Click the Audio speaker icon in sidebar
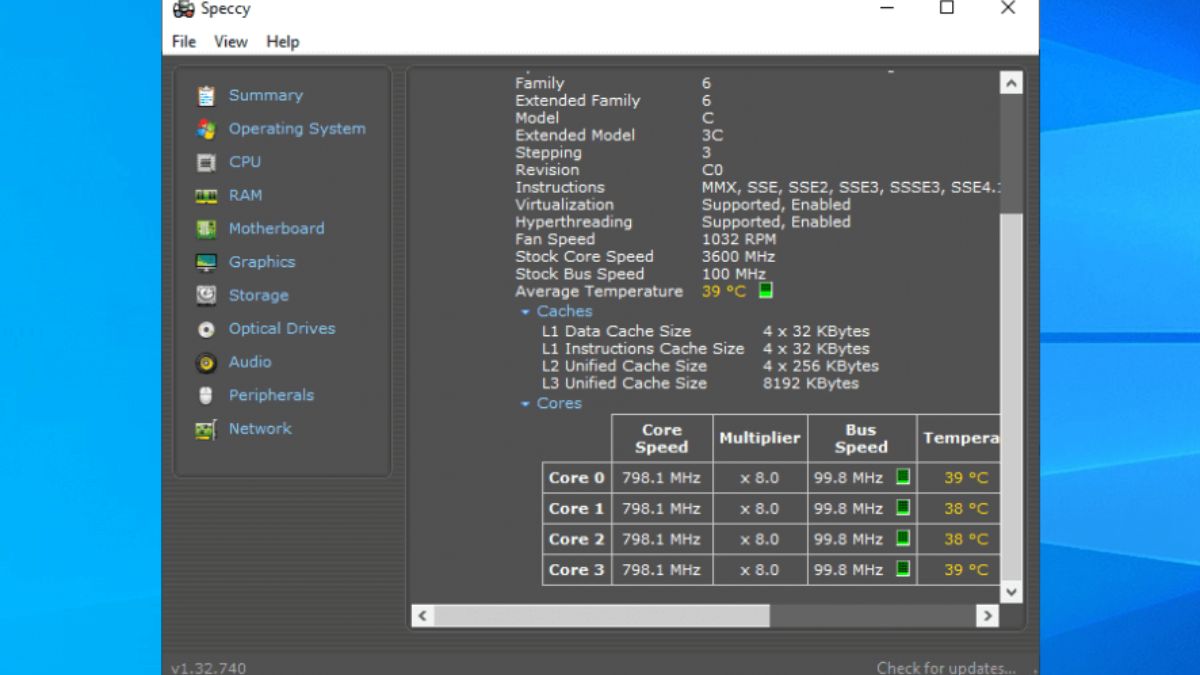Image resolution: width=1200 pixels, height=675 pixels. [206, 362]
